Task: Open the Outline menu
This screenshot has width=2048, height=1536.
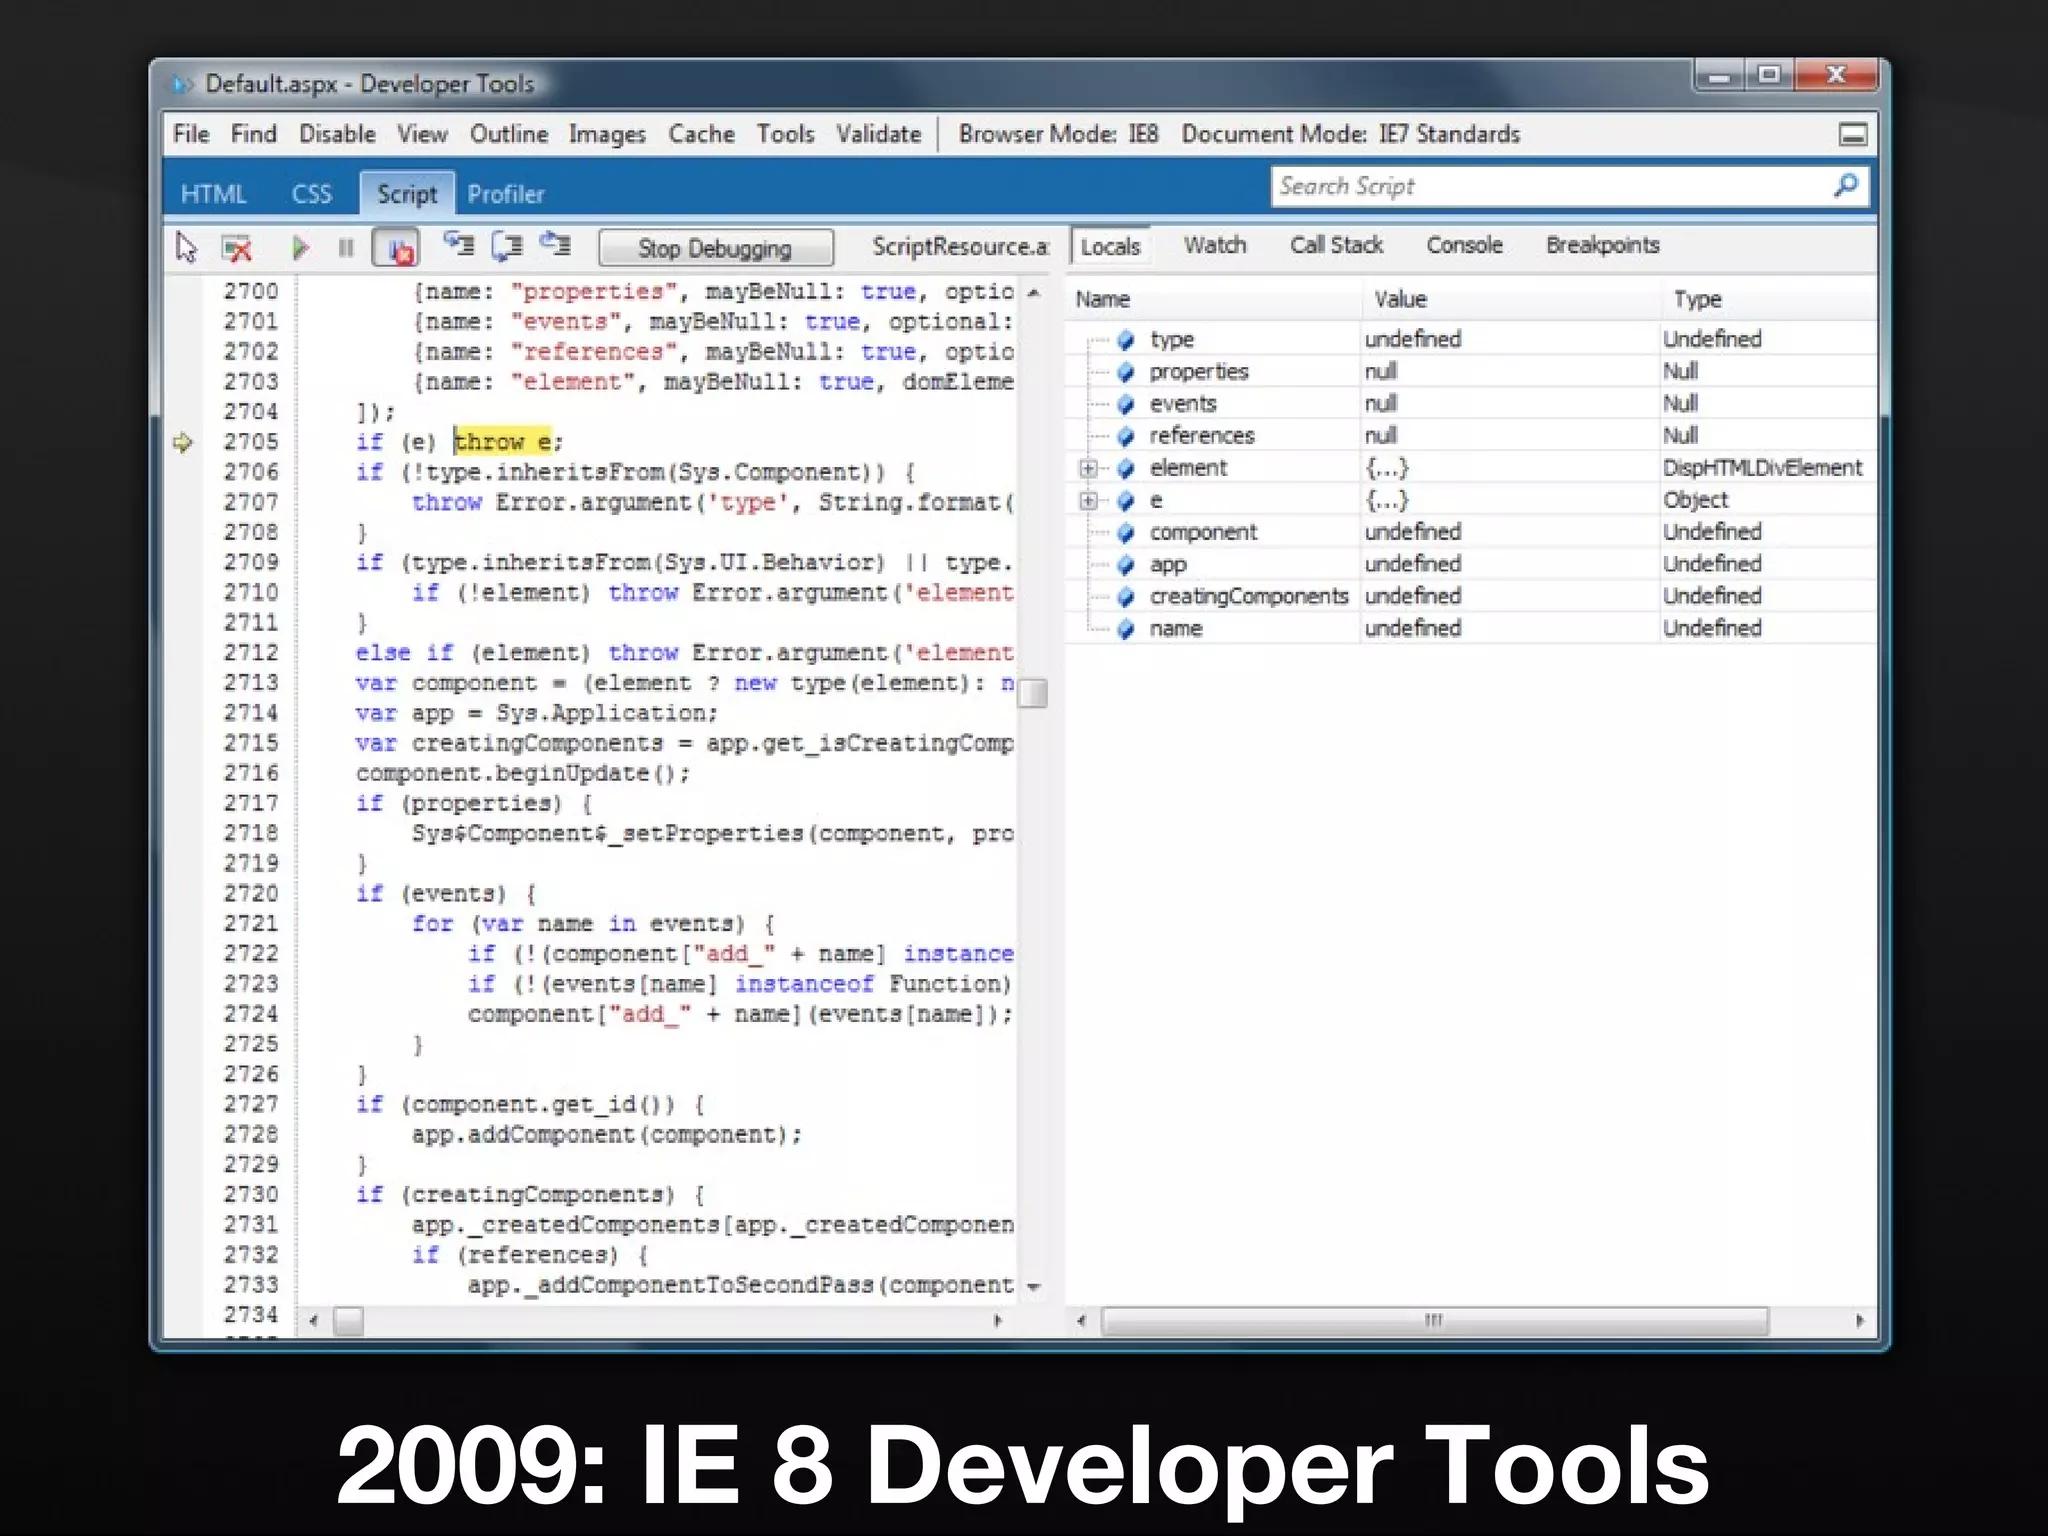Action: pyautogui.click(x=509, y=134)
